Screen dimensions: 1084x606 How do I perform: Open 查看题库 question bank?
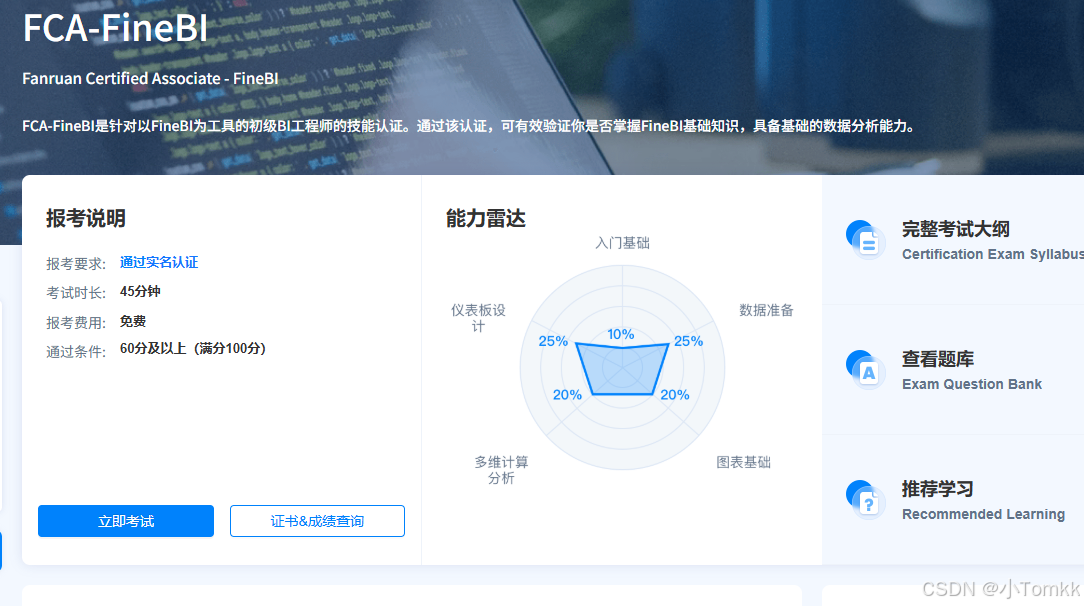(937, 359)
